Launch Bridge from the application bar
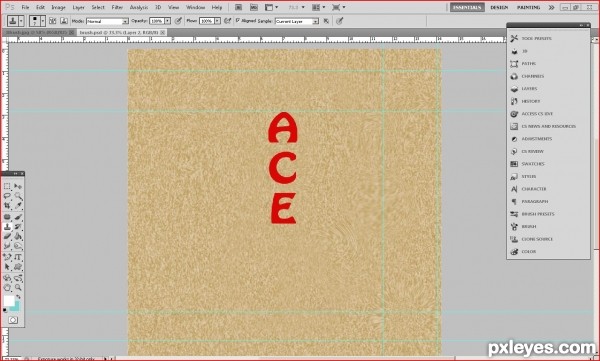600x361 pixels. pyautogui.click(x=238, y=7)
